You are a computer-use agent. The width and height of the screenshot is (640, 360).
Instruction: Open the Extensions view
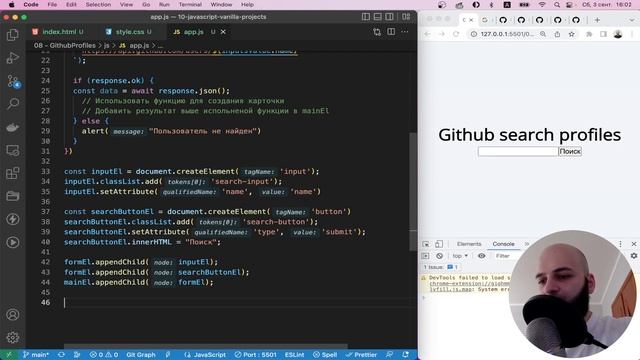tap(13, 173)
